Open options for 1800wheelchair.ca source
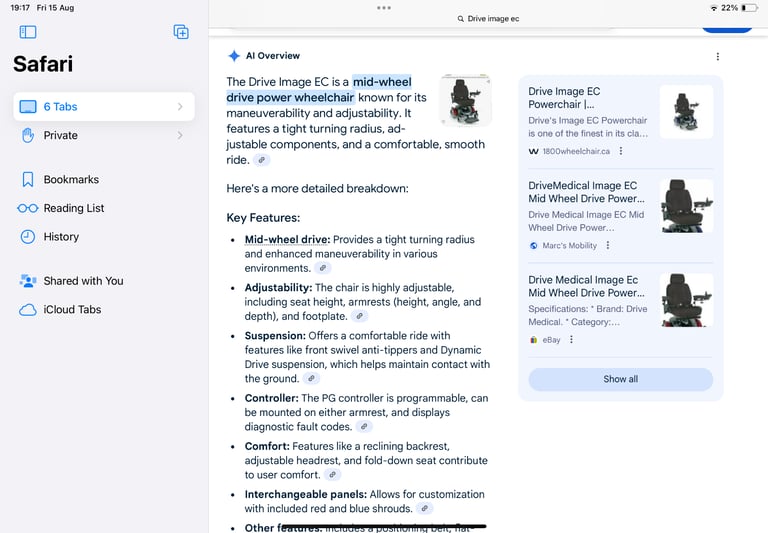Image resolution: width=768 pixels, height=533 pixels. [621, 151]
